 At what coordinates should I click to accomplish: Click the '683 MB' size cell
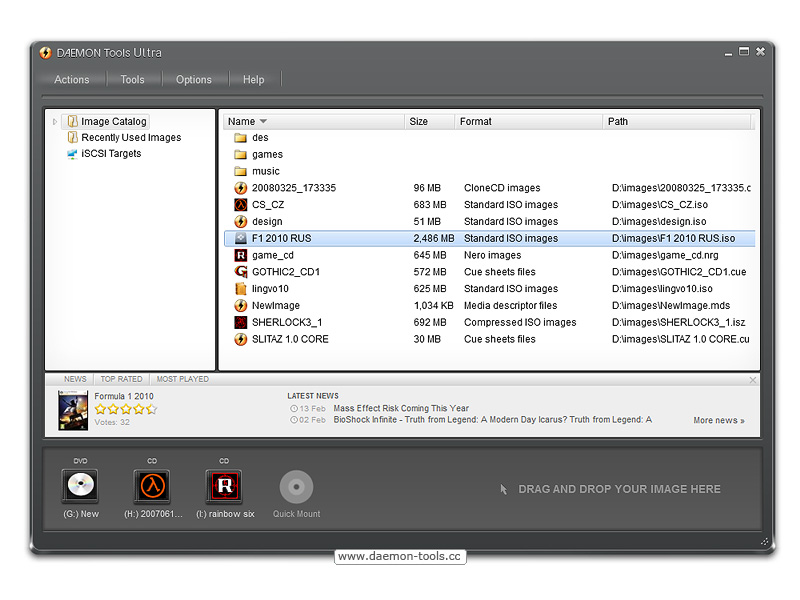(430, 205)
